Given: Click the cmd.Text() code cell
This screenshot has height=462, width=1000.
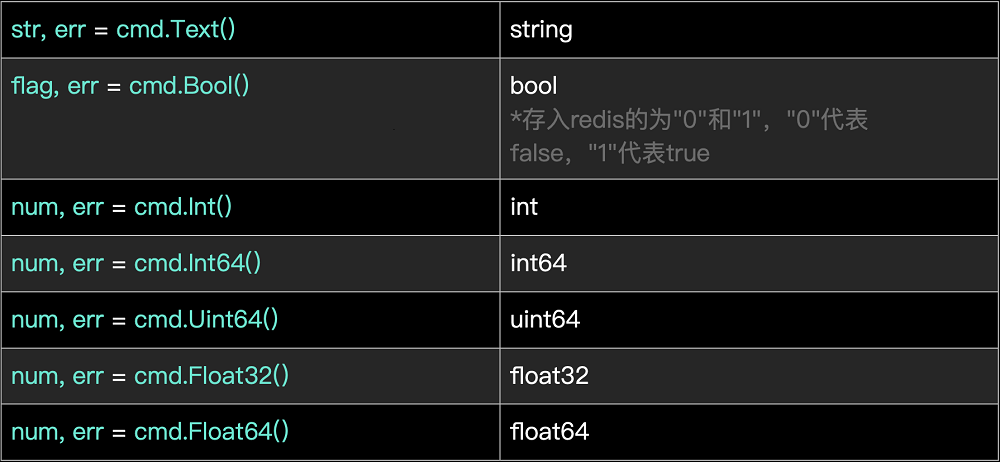Looking at the screenshot, I should tap(251, 29).
